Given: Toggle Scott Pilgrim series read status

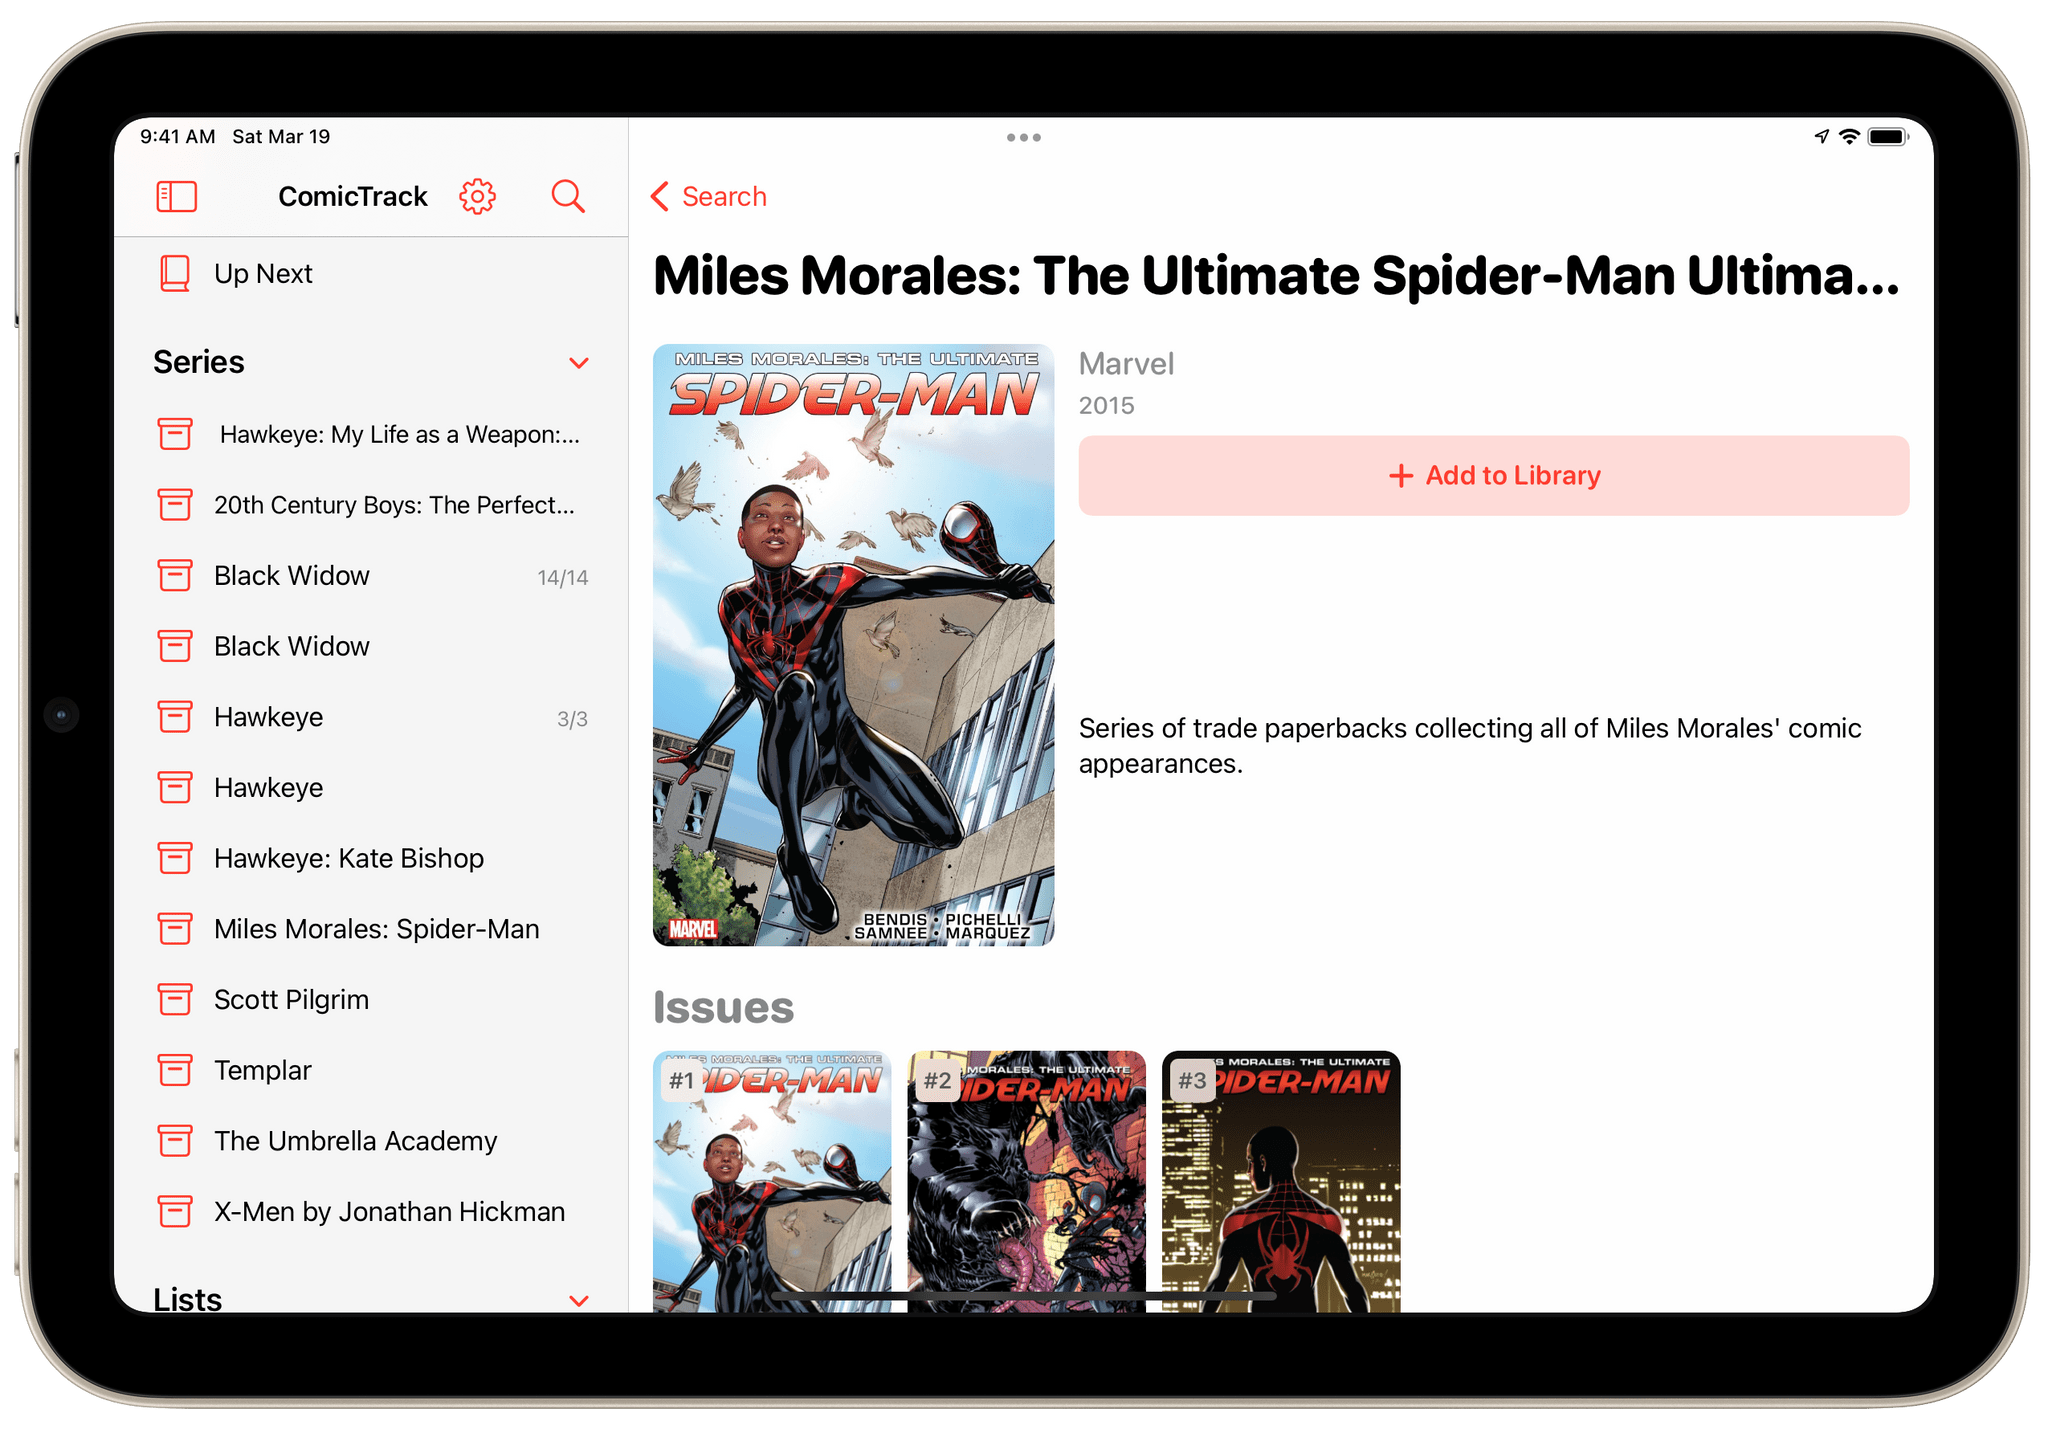Looking at the screenshot, I should pyautogui.click(x=176, y=1002).
